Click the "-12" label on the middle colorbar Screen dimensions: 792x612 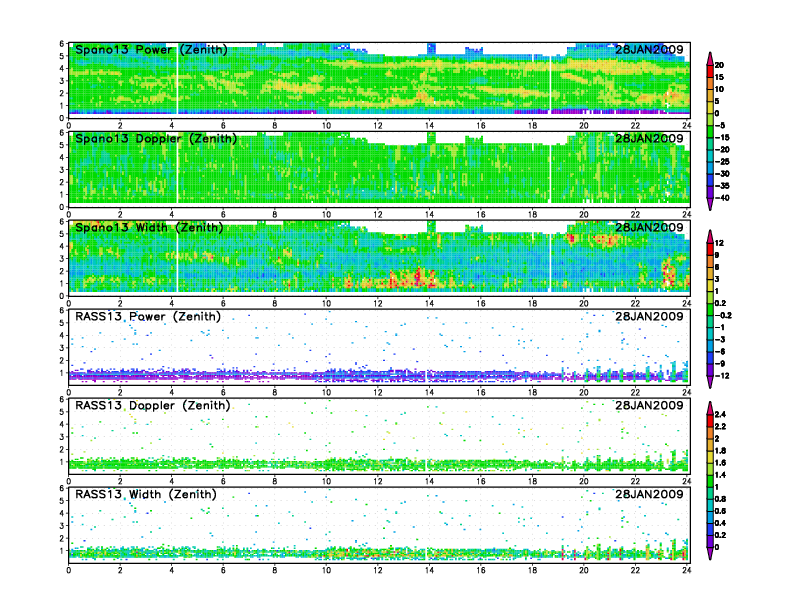722,376
